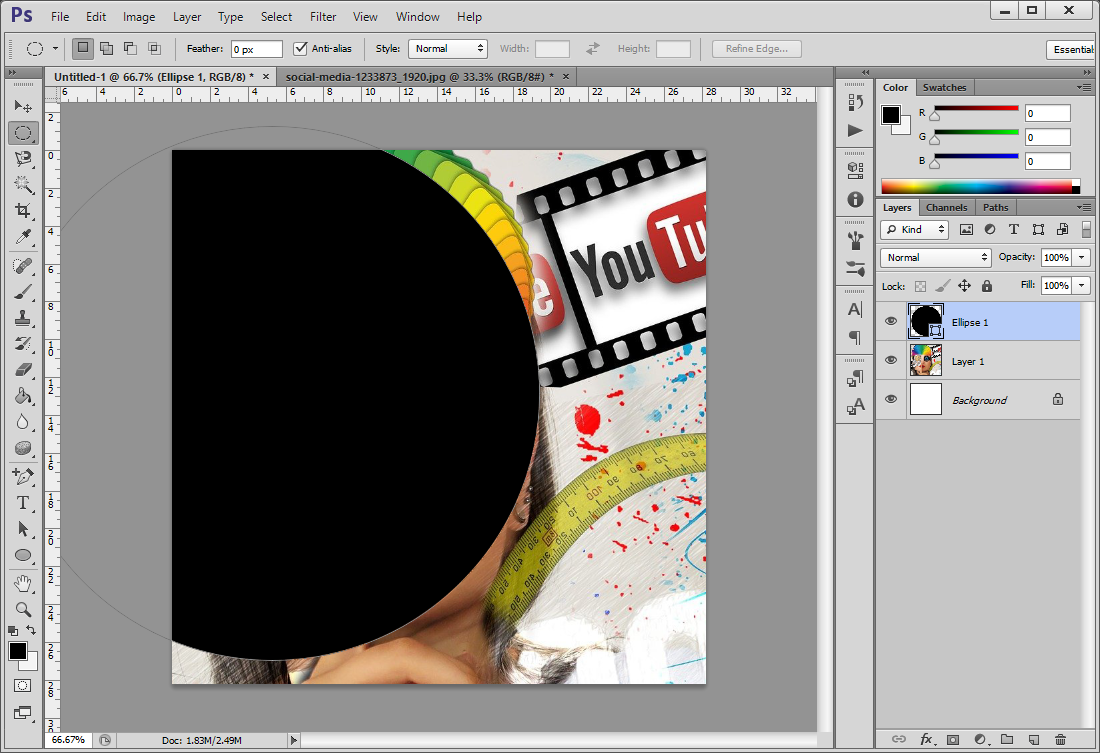The image size is (1100, 753).
Task: Open the Essentials workspace dropdown
Action: (1071, 49)
